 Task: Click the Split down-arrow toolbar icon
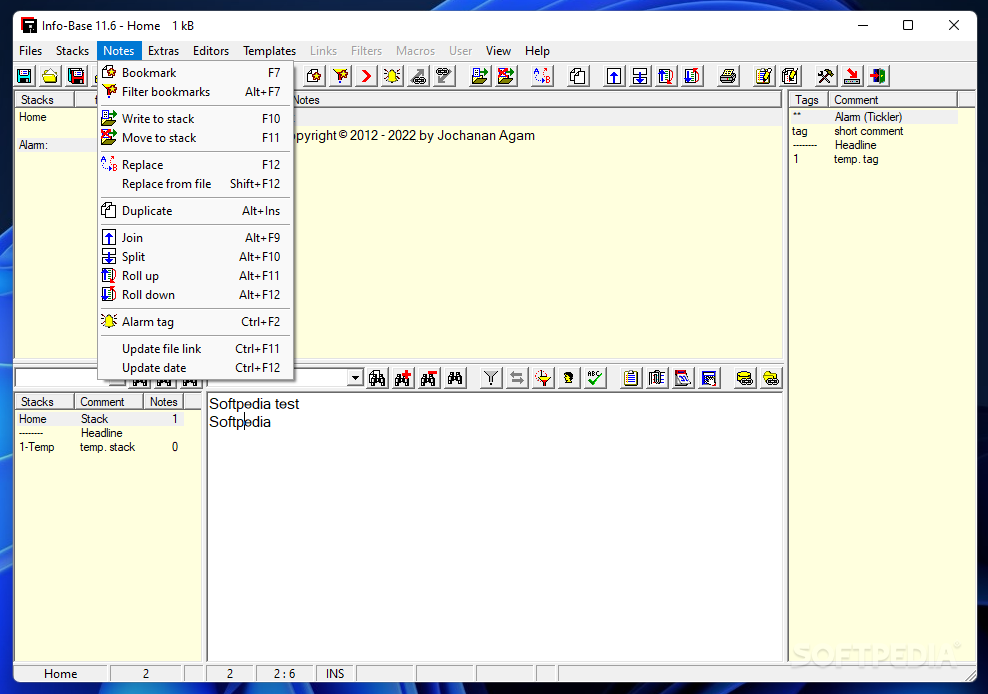pyautogui.click(x=640, y=76)
